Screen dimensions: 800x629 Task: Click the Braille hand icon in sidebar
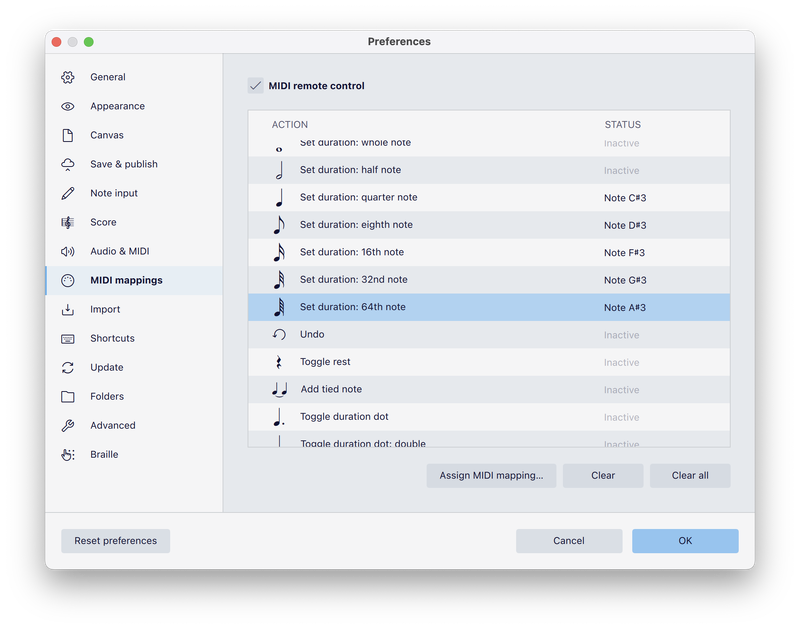tap(68, 455)
